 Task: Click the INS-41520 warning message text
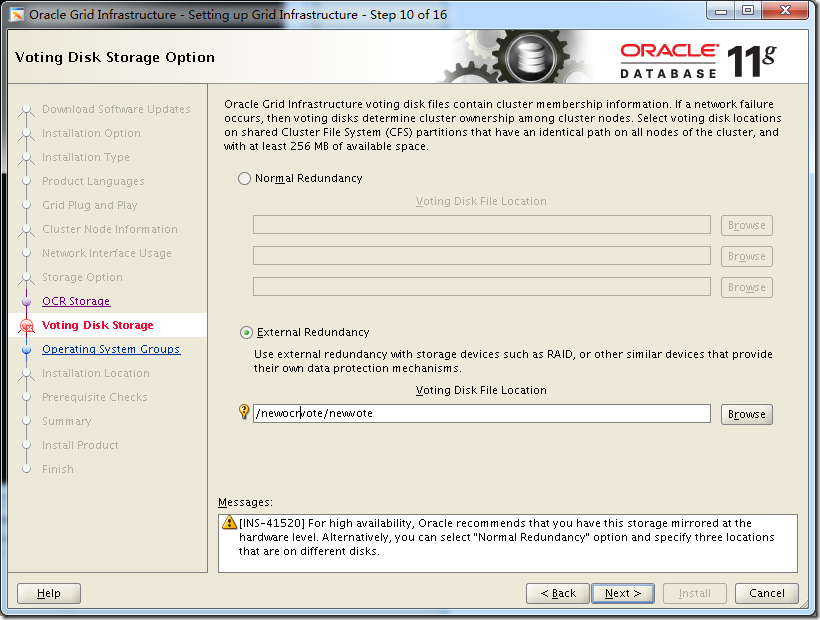tap(506, 537)
